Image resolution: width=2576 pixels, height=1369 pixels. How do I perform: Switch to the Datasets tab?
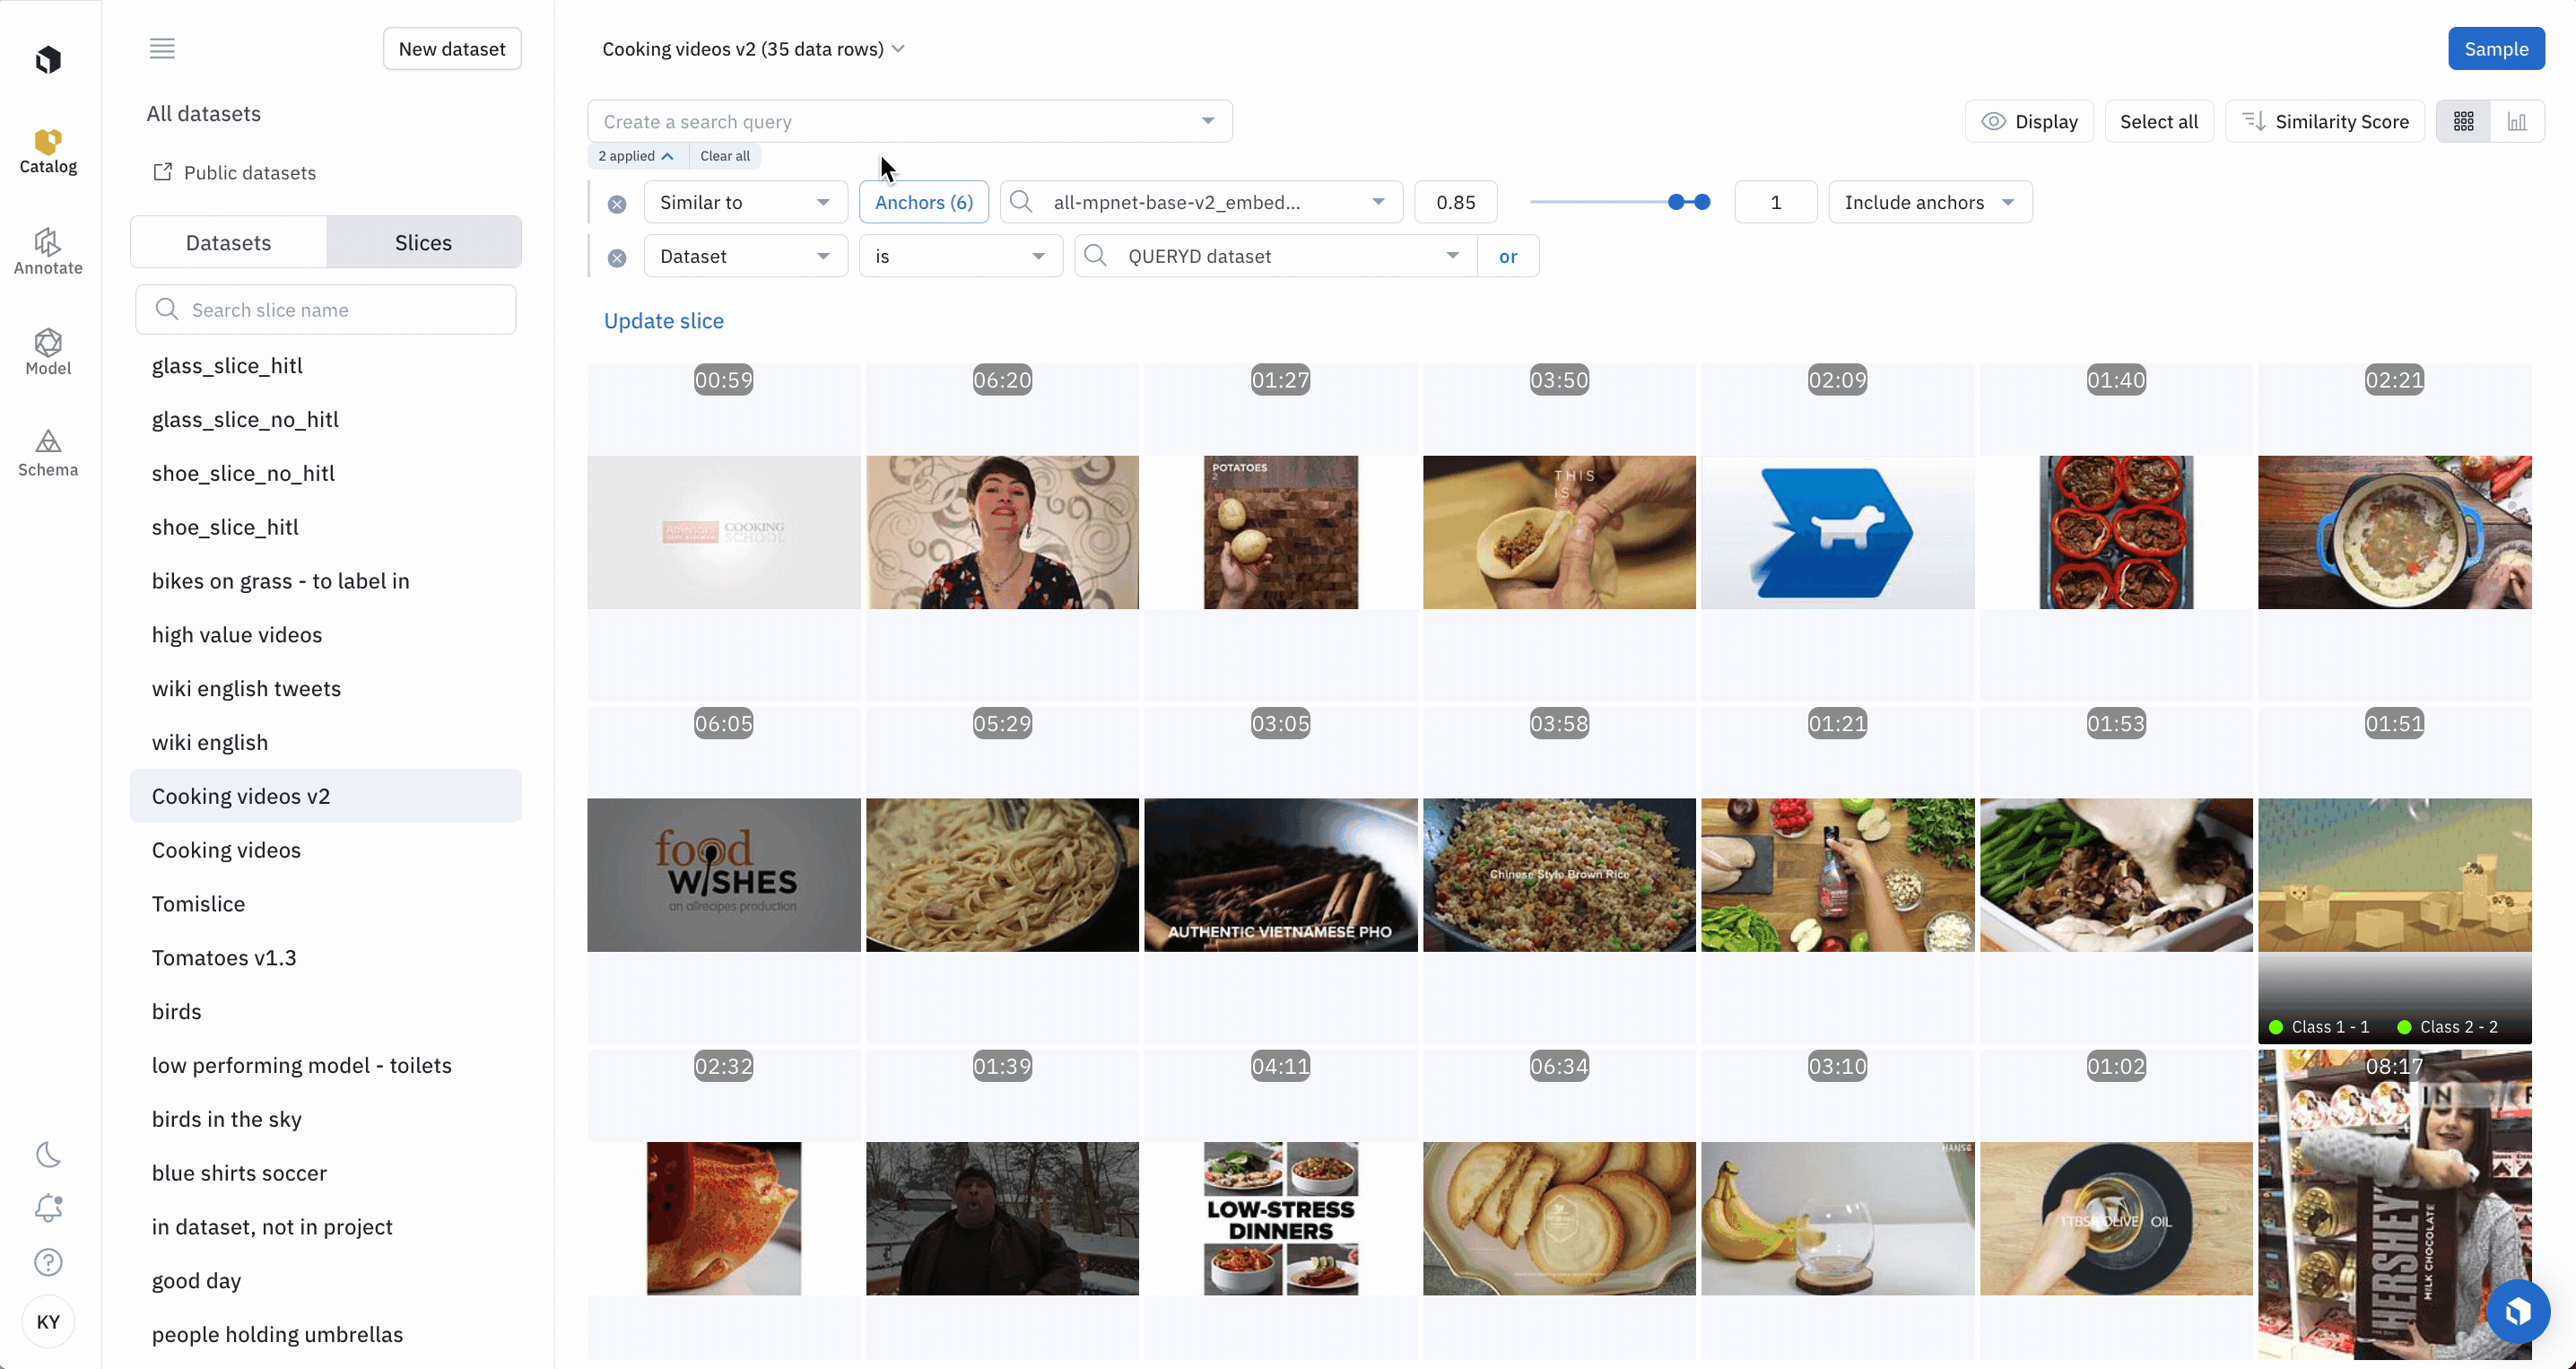coord(228,242)
